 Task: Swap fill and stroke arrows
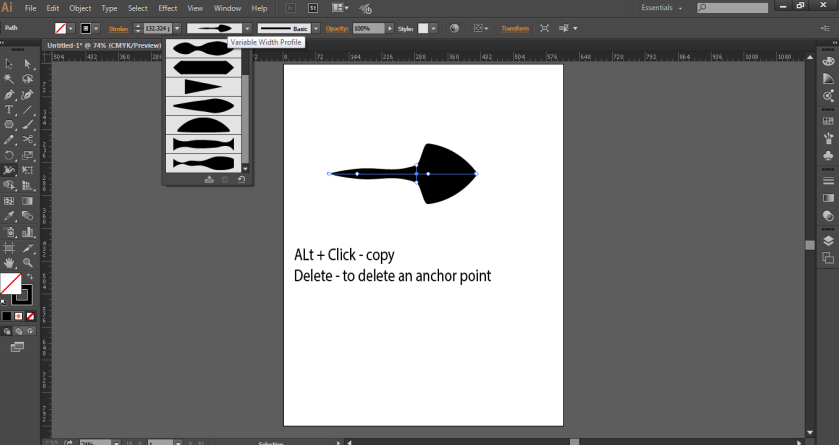30,277
